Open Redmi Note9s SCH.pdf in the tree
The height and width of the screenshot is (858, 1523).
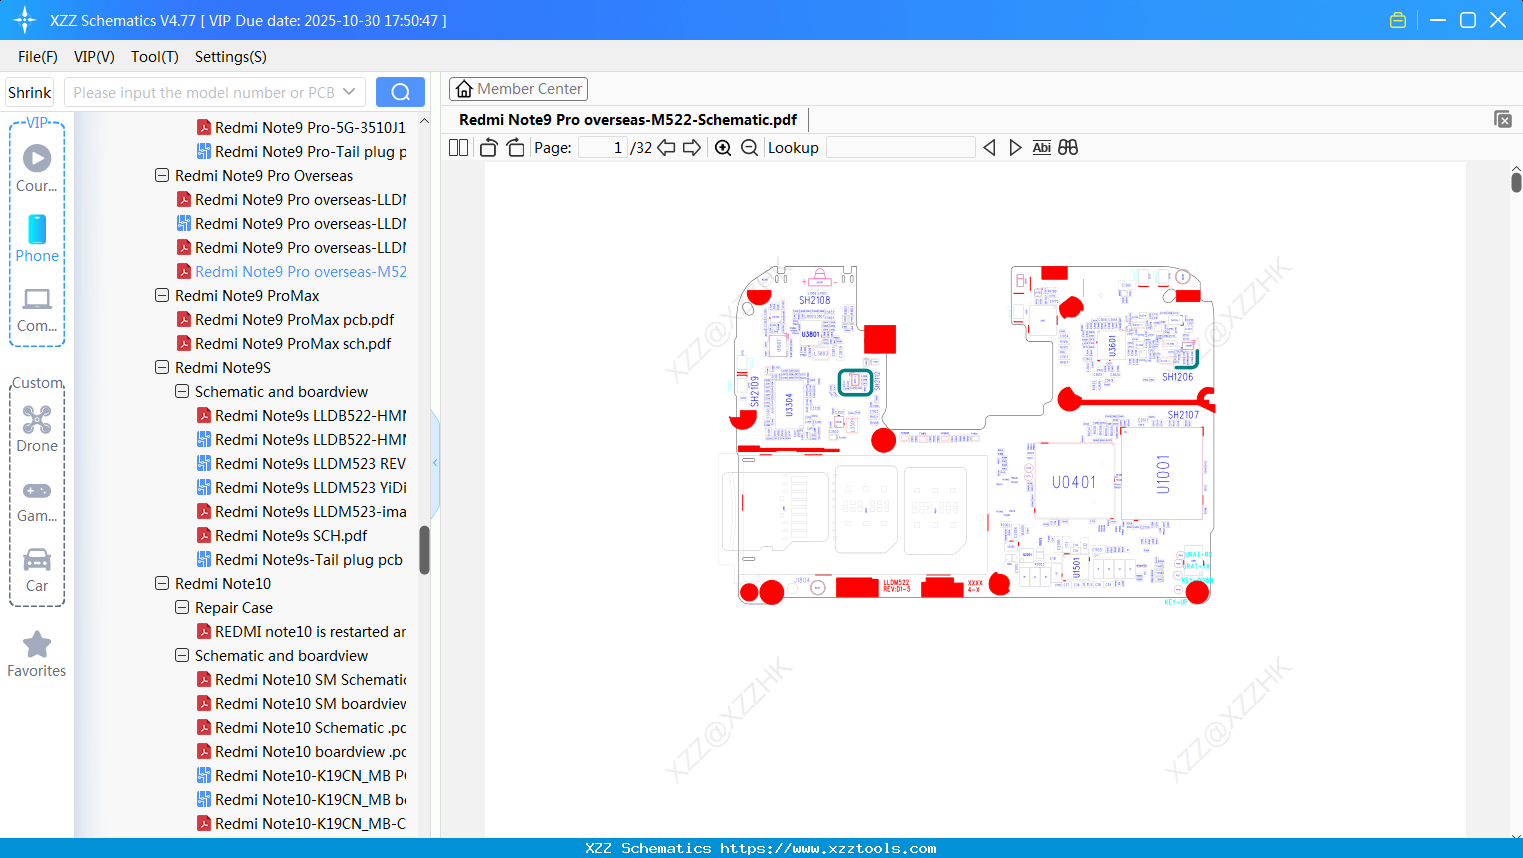coord(291,536)
